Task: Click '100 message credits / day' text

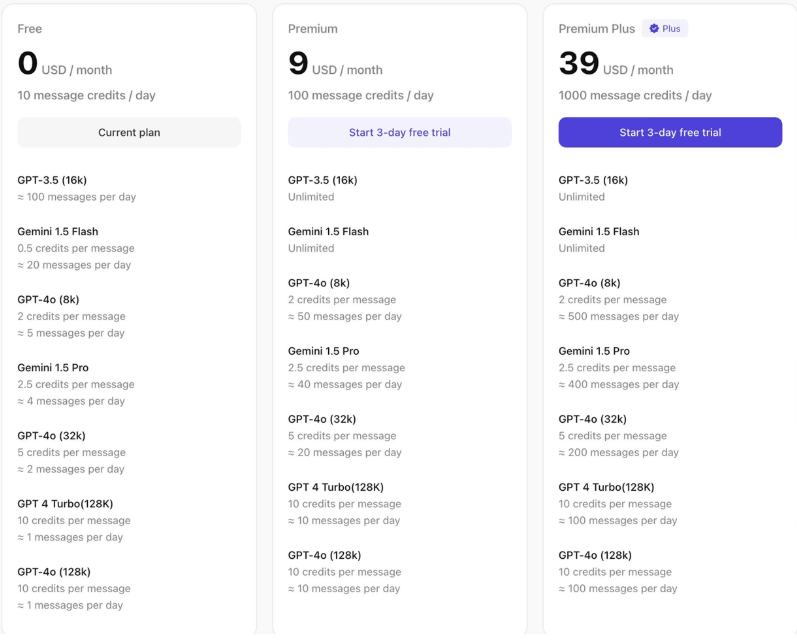Action: [x=361, y=96]
